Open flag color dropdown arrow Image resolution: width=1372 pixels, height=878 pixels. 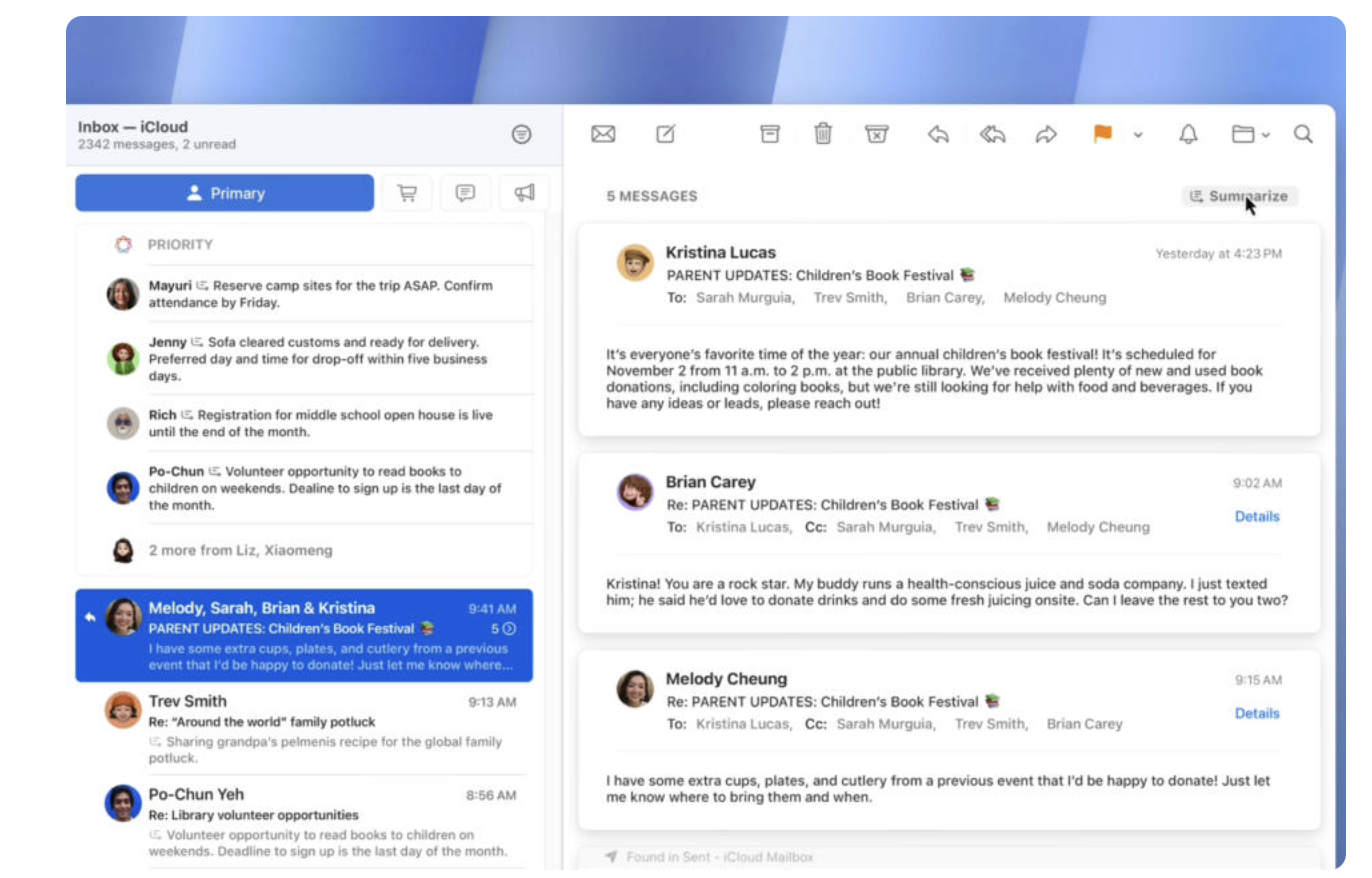pyautogui.click(x=1138, y=135)
